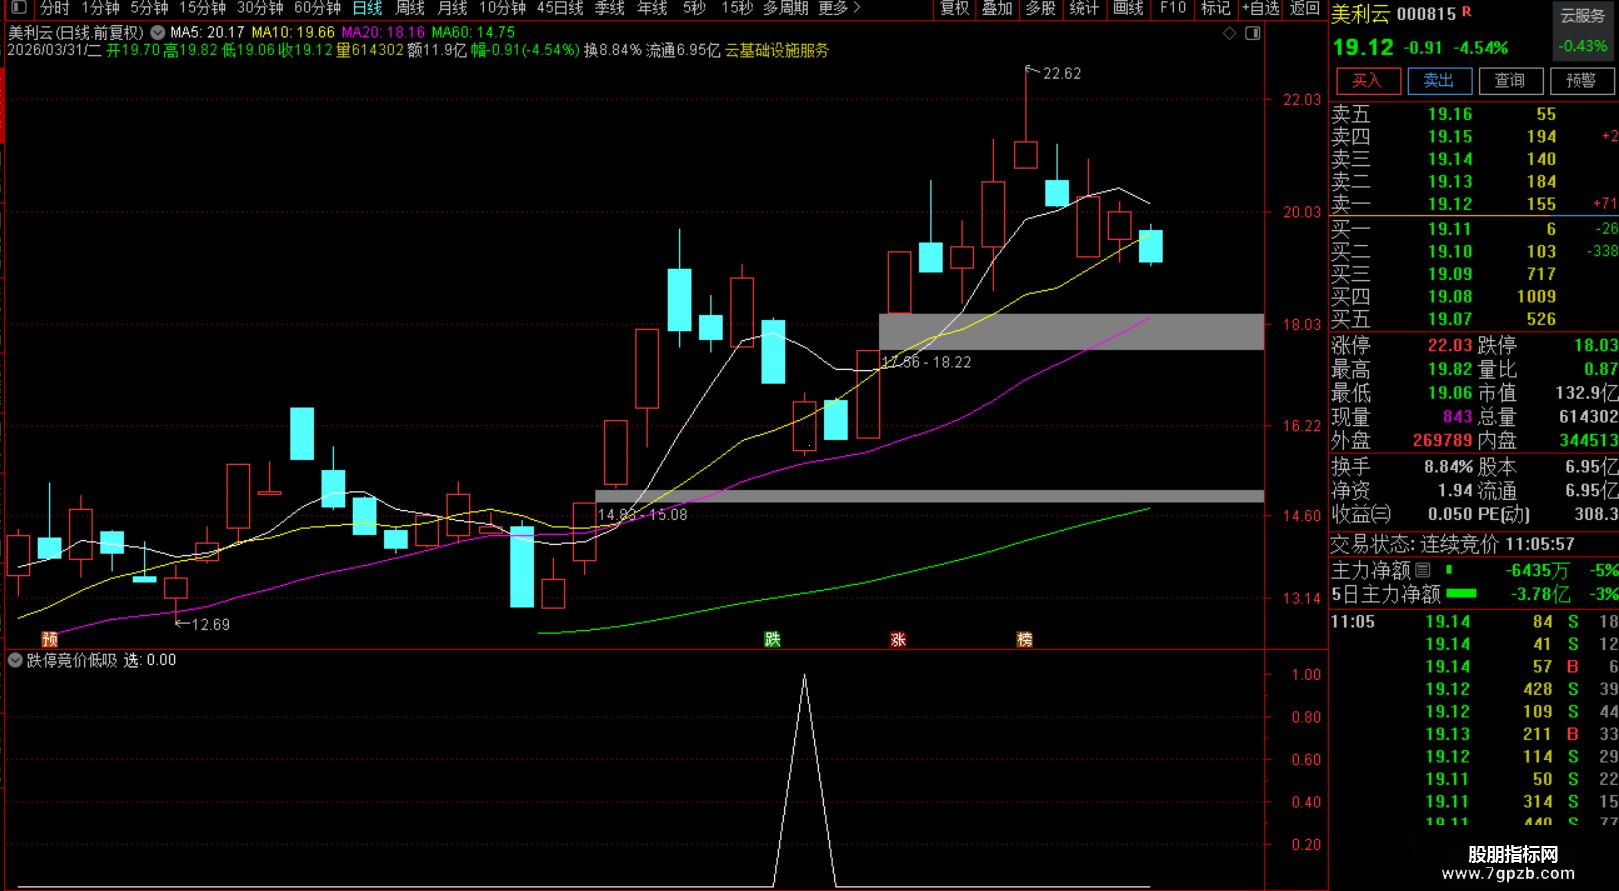Click the 市值 132.9亿 value
The width and height of the screenshot is (1619, 891).
pyautogui.click(x=1586, y=393)
